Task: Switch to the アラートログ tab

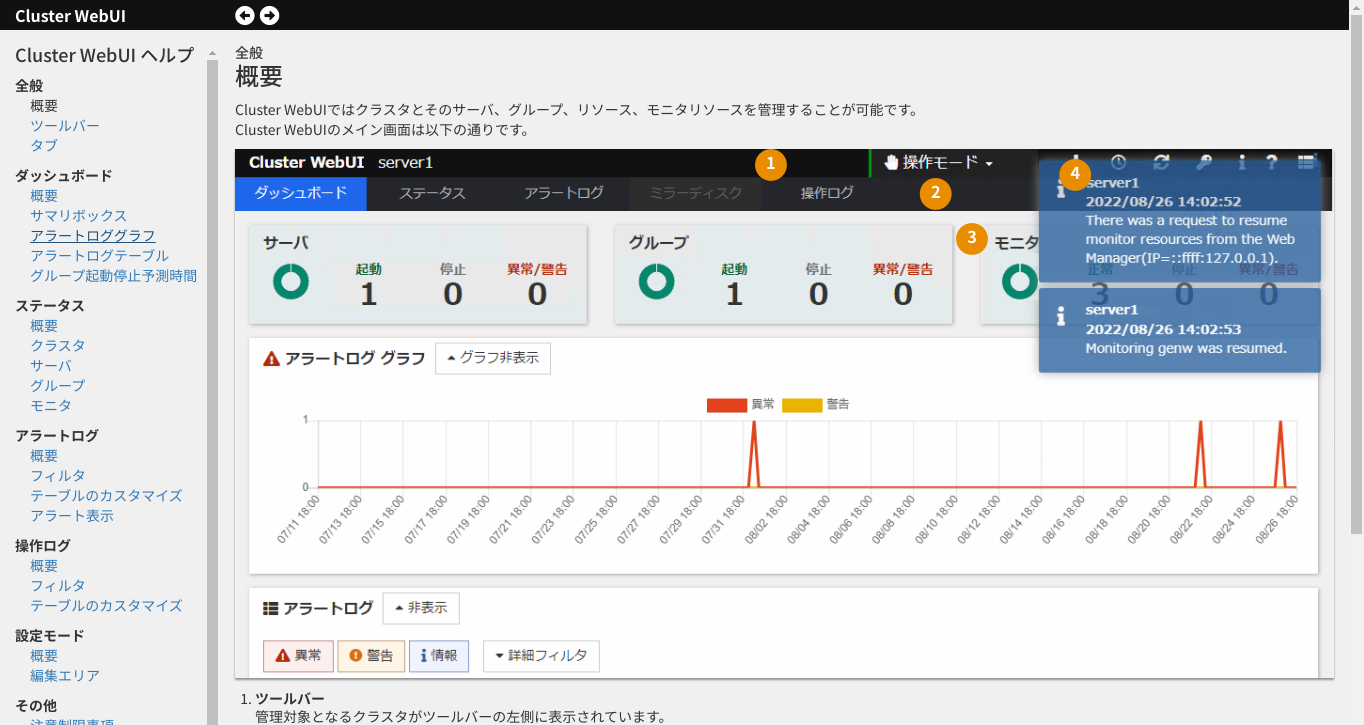Action: (563, 193)
